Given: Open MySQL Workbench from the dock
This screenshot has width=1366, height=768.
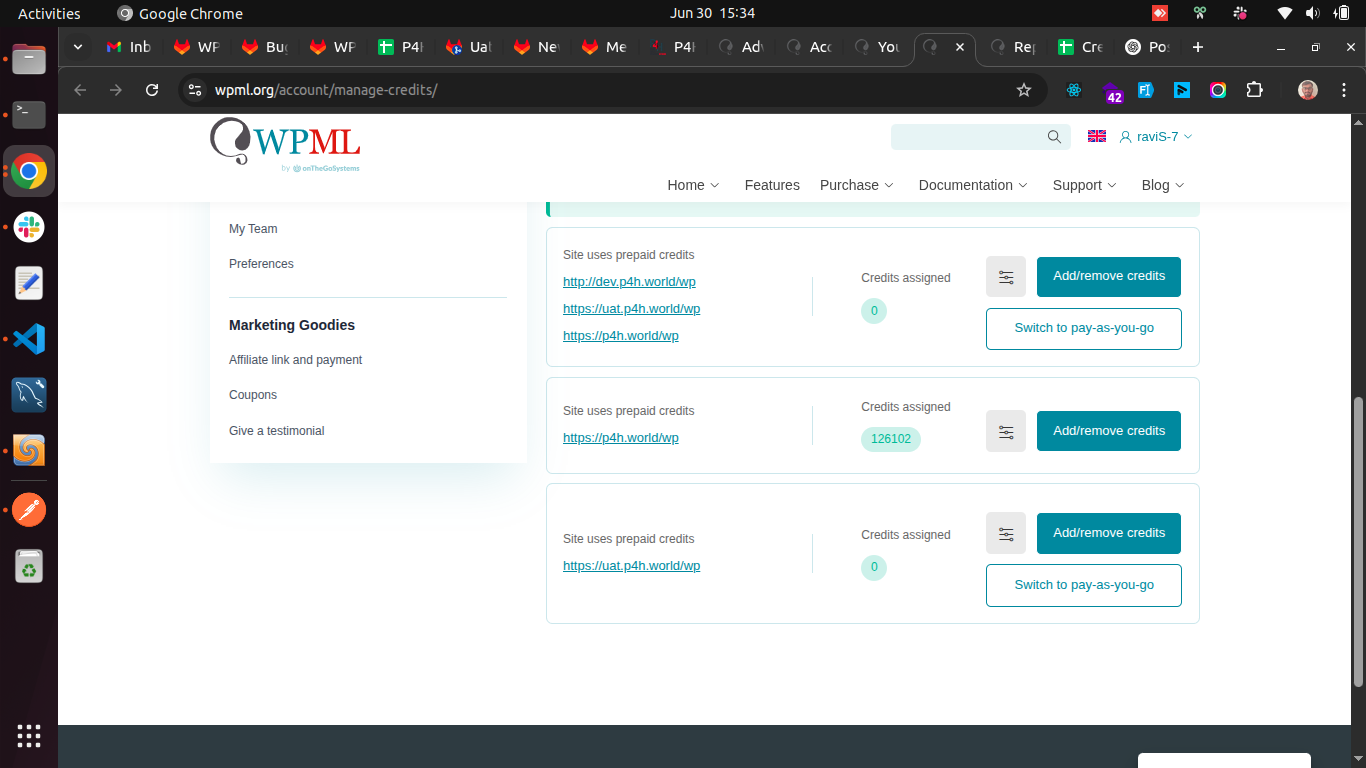Looking at the screenshot, I should [29, 395].
